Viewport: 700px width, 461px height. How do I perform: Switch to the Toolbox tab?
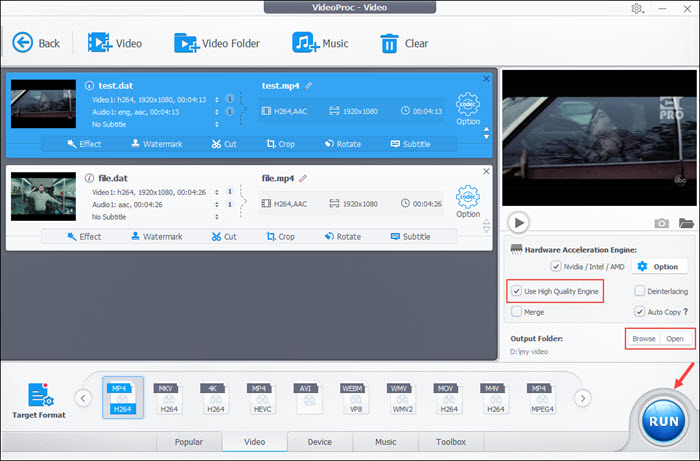[451, 442]
